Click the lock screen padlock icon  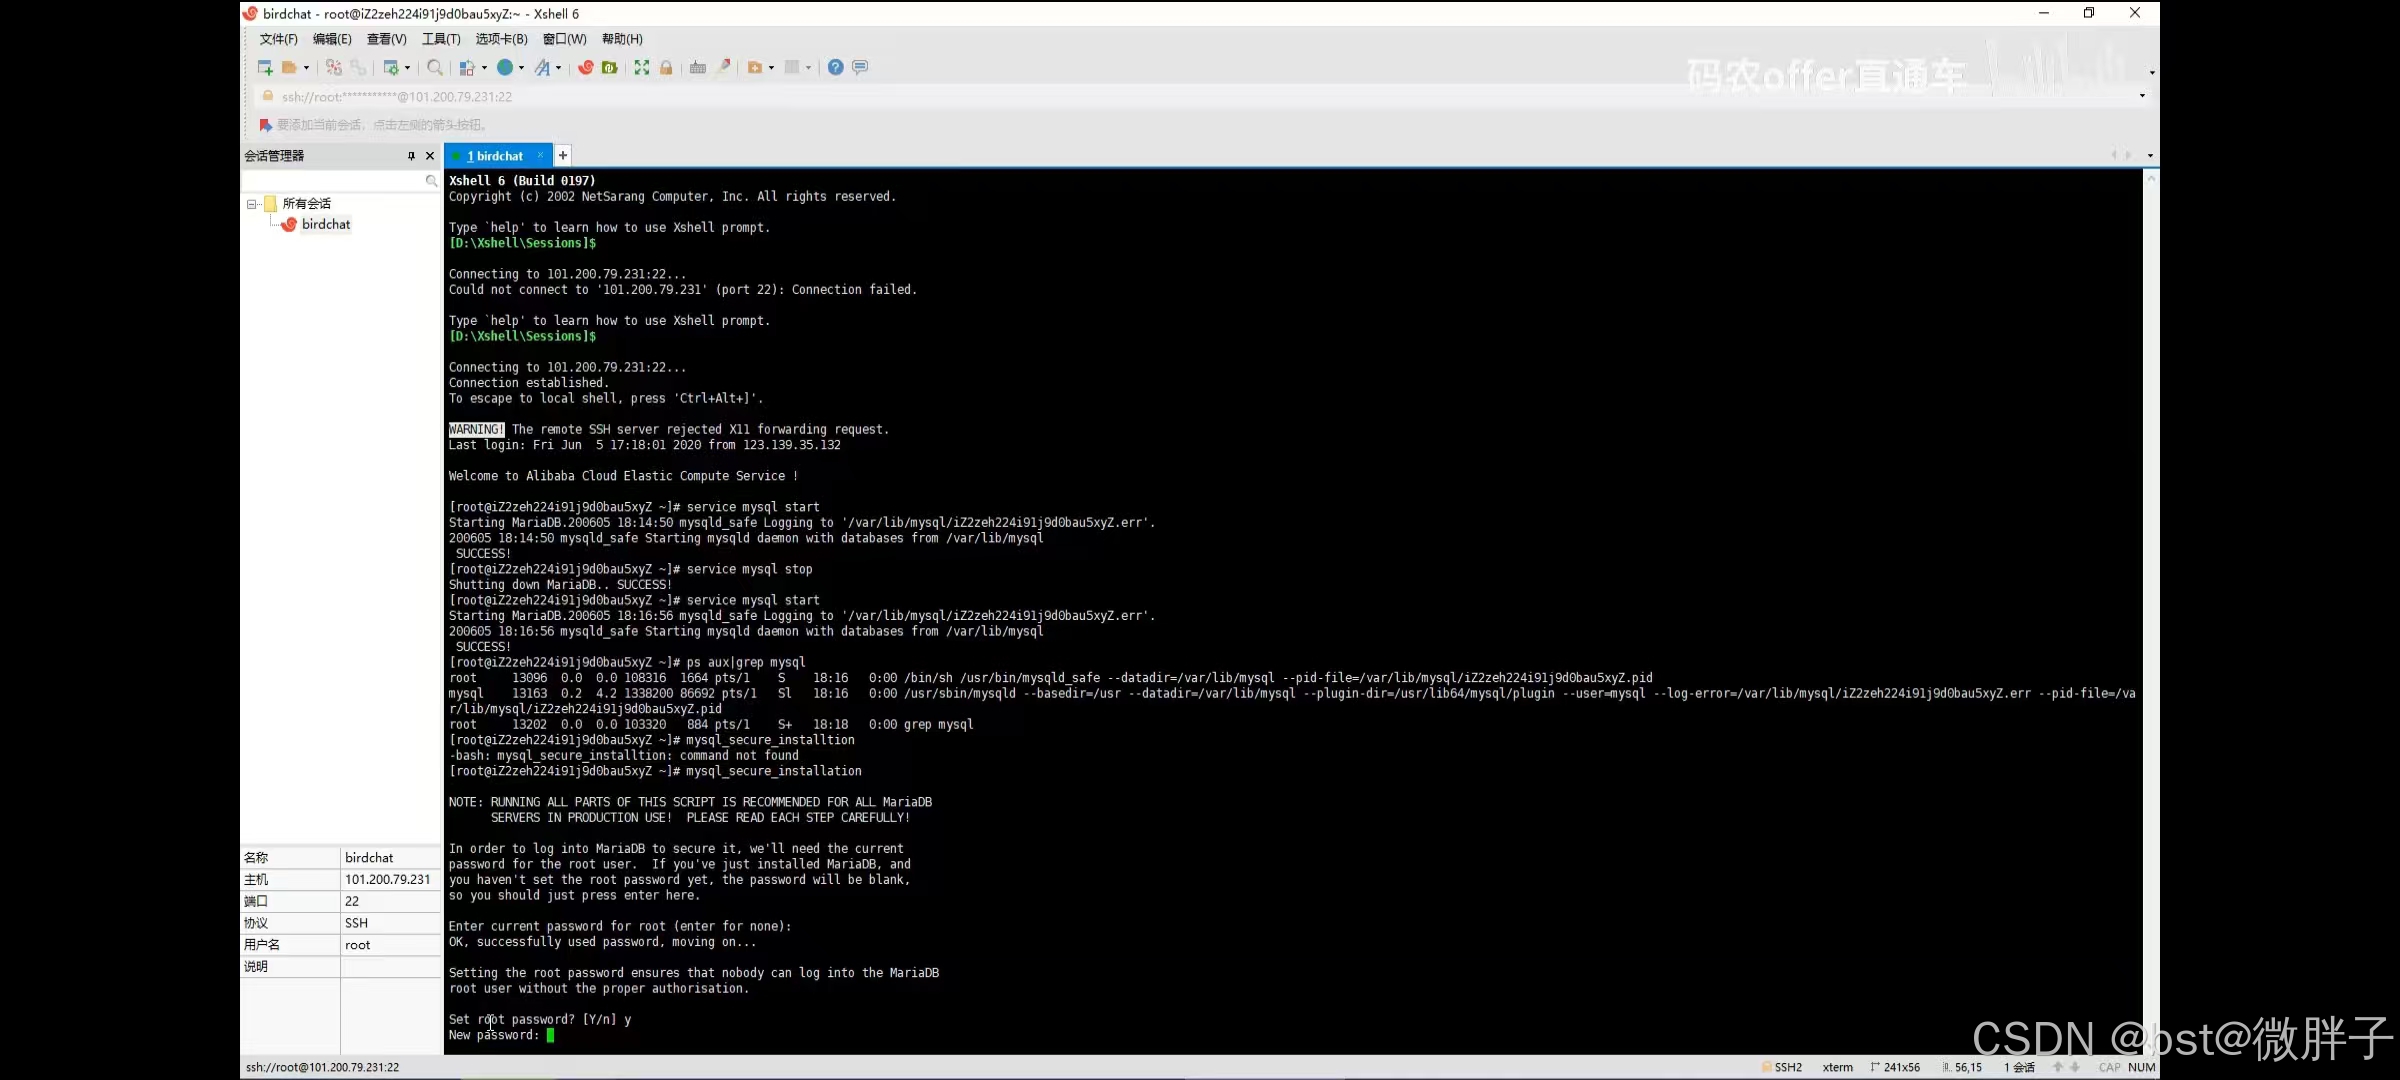(666, 67)
